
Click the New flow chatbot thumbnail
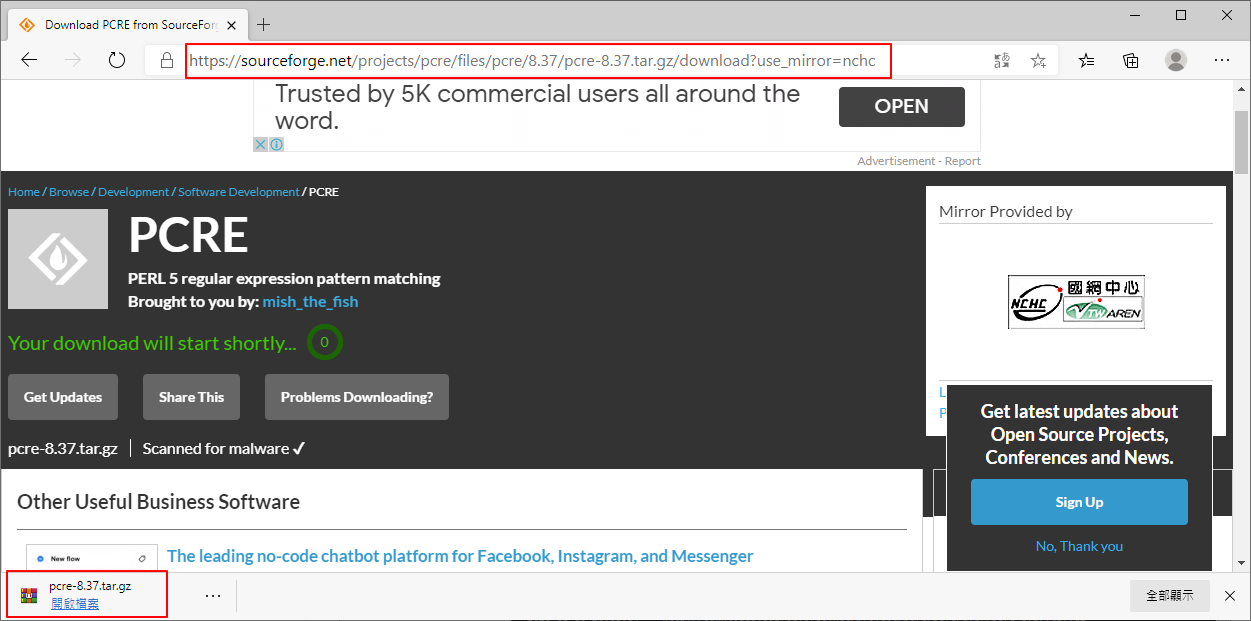[x=92, y=558]
